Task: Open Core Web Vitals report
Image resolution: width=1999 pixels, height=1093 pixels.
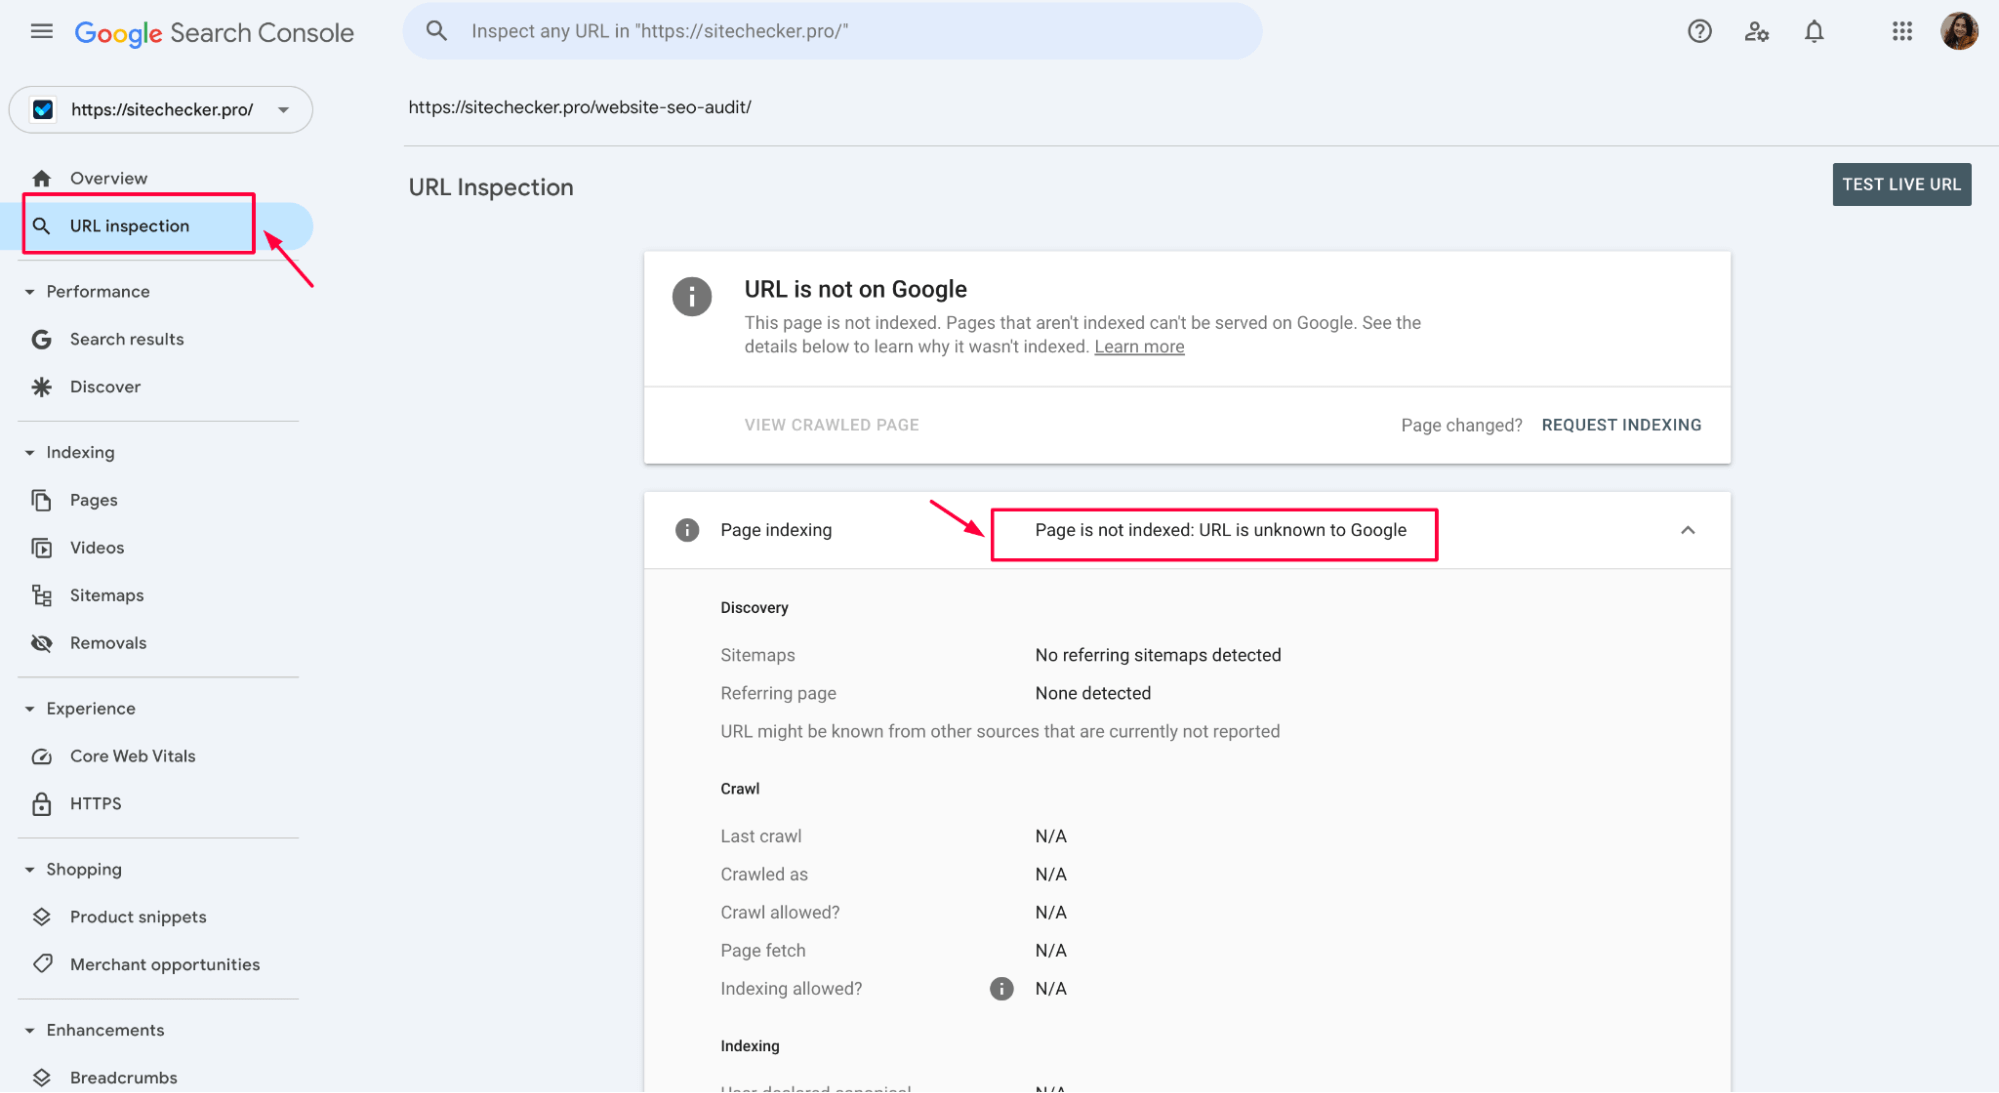Action: pyautogui.click(x=132, y=756)
